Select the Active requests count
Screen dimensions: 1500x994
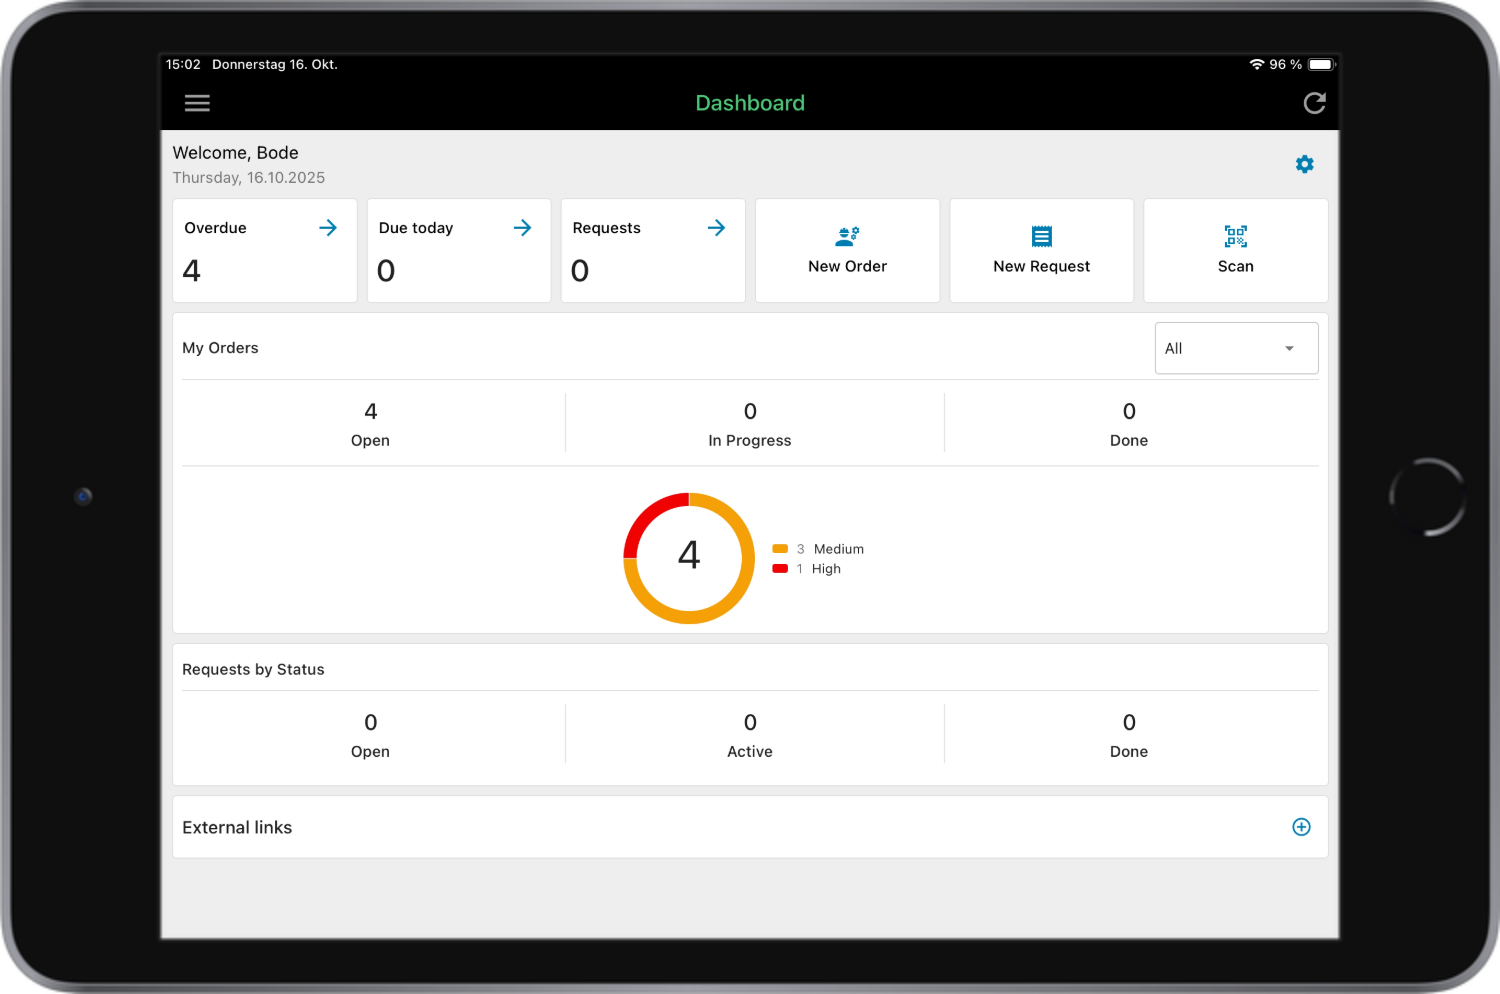(750, 723)
